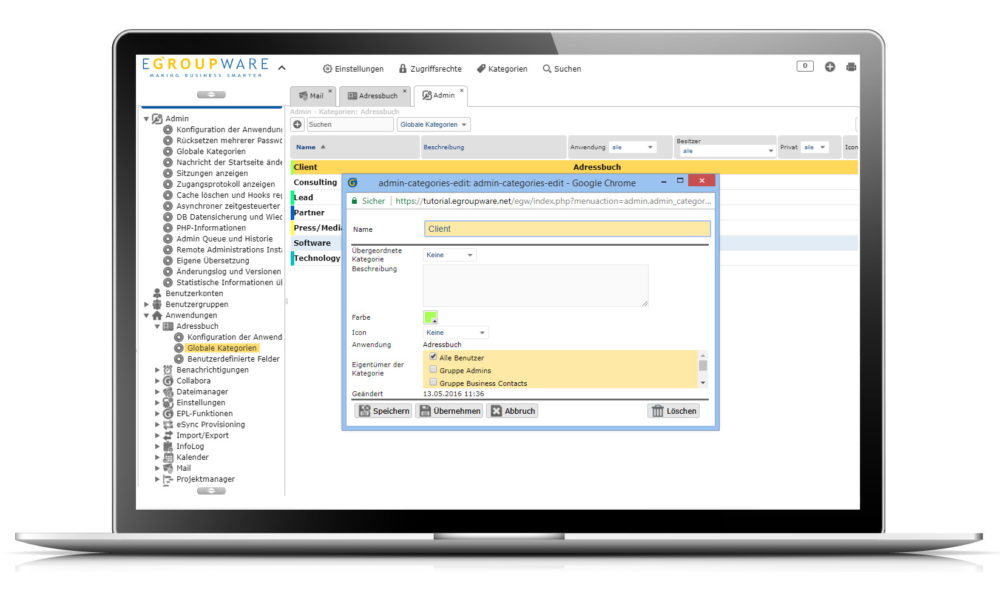The image size is (1000, 597).
Task: Enable the Gruppe Business Contacts checkbox
Action: tap(433, 383)
